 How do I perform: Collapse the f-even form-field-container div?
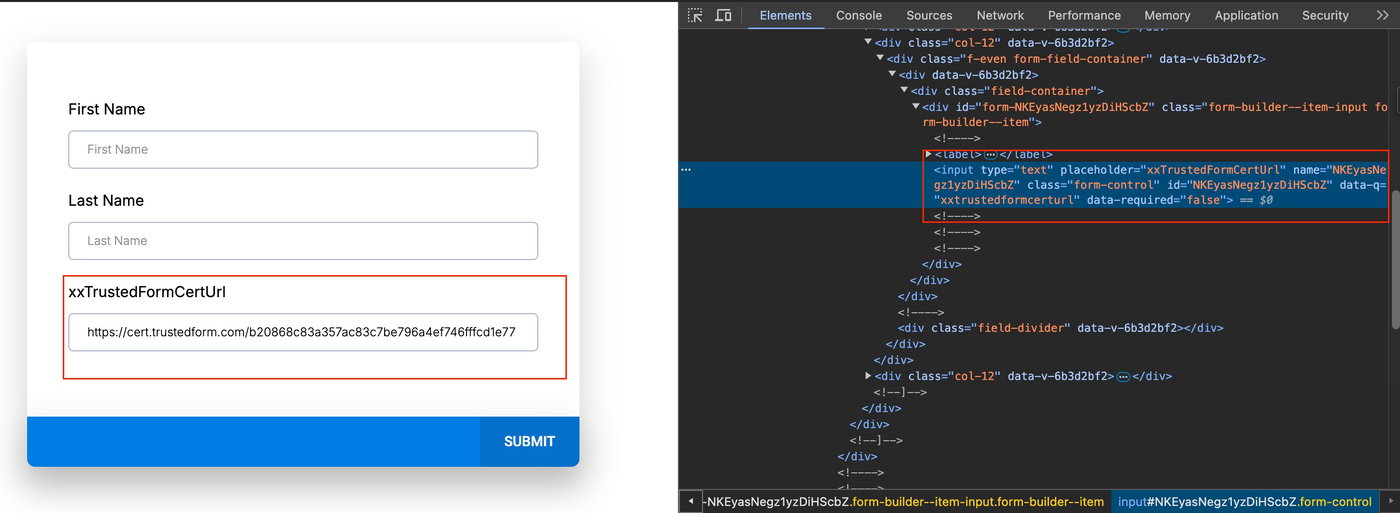880,59
